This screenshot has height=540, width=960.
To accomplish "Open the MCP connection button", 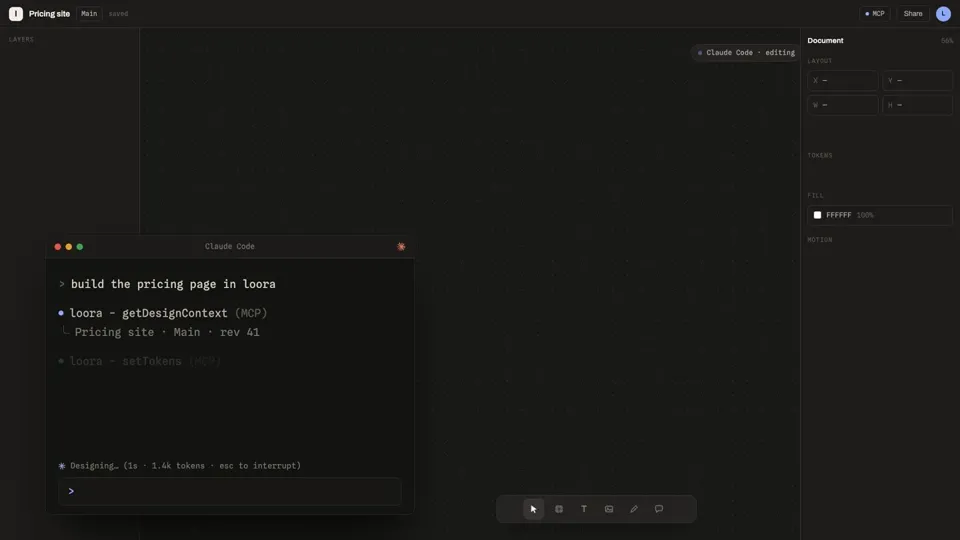I will [875, 13].
